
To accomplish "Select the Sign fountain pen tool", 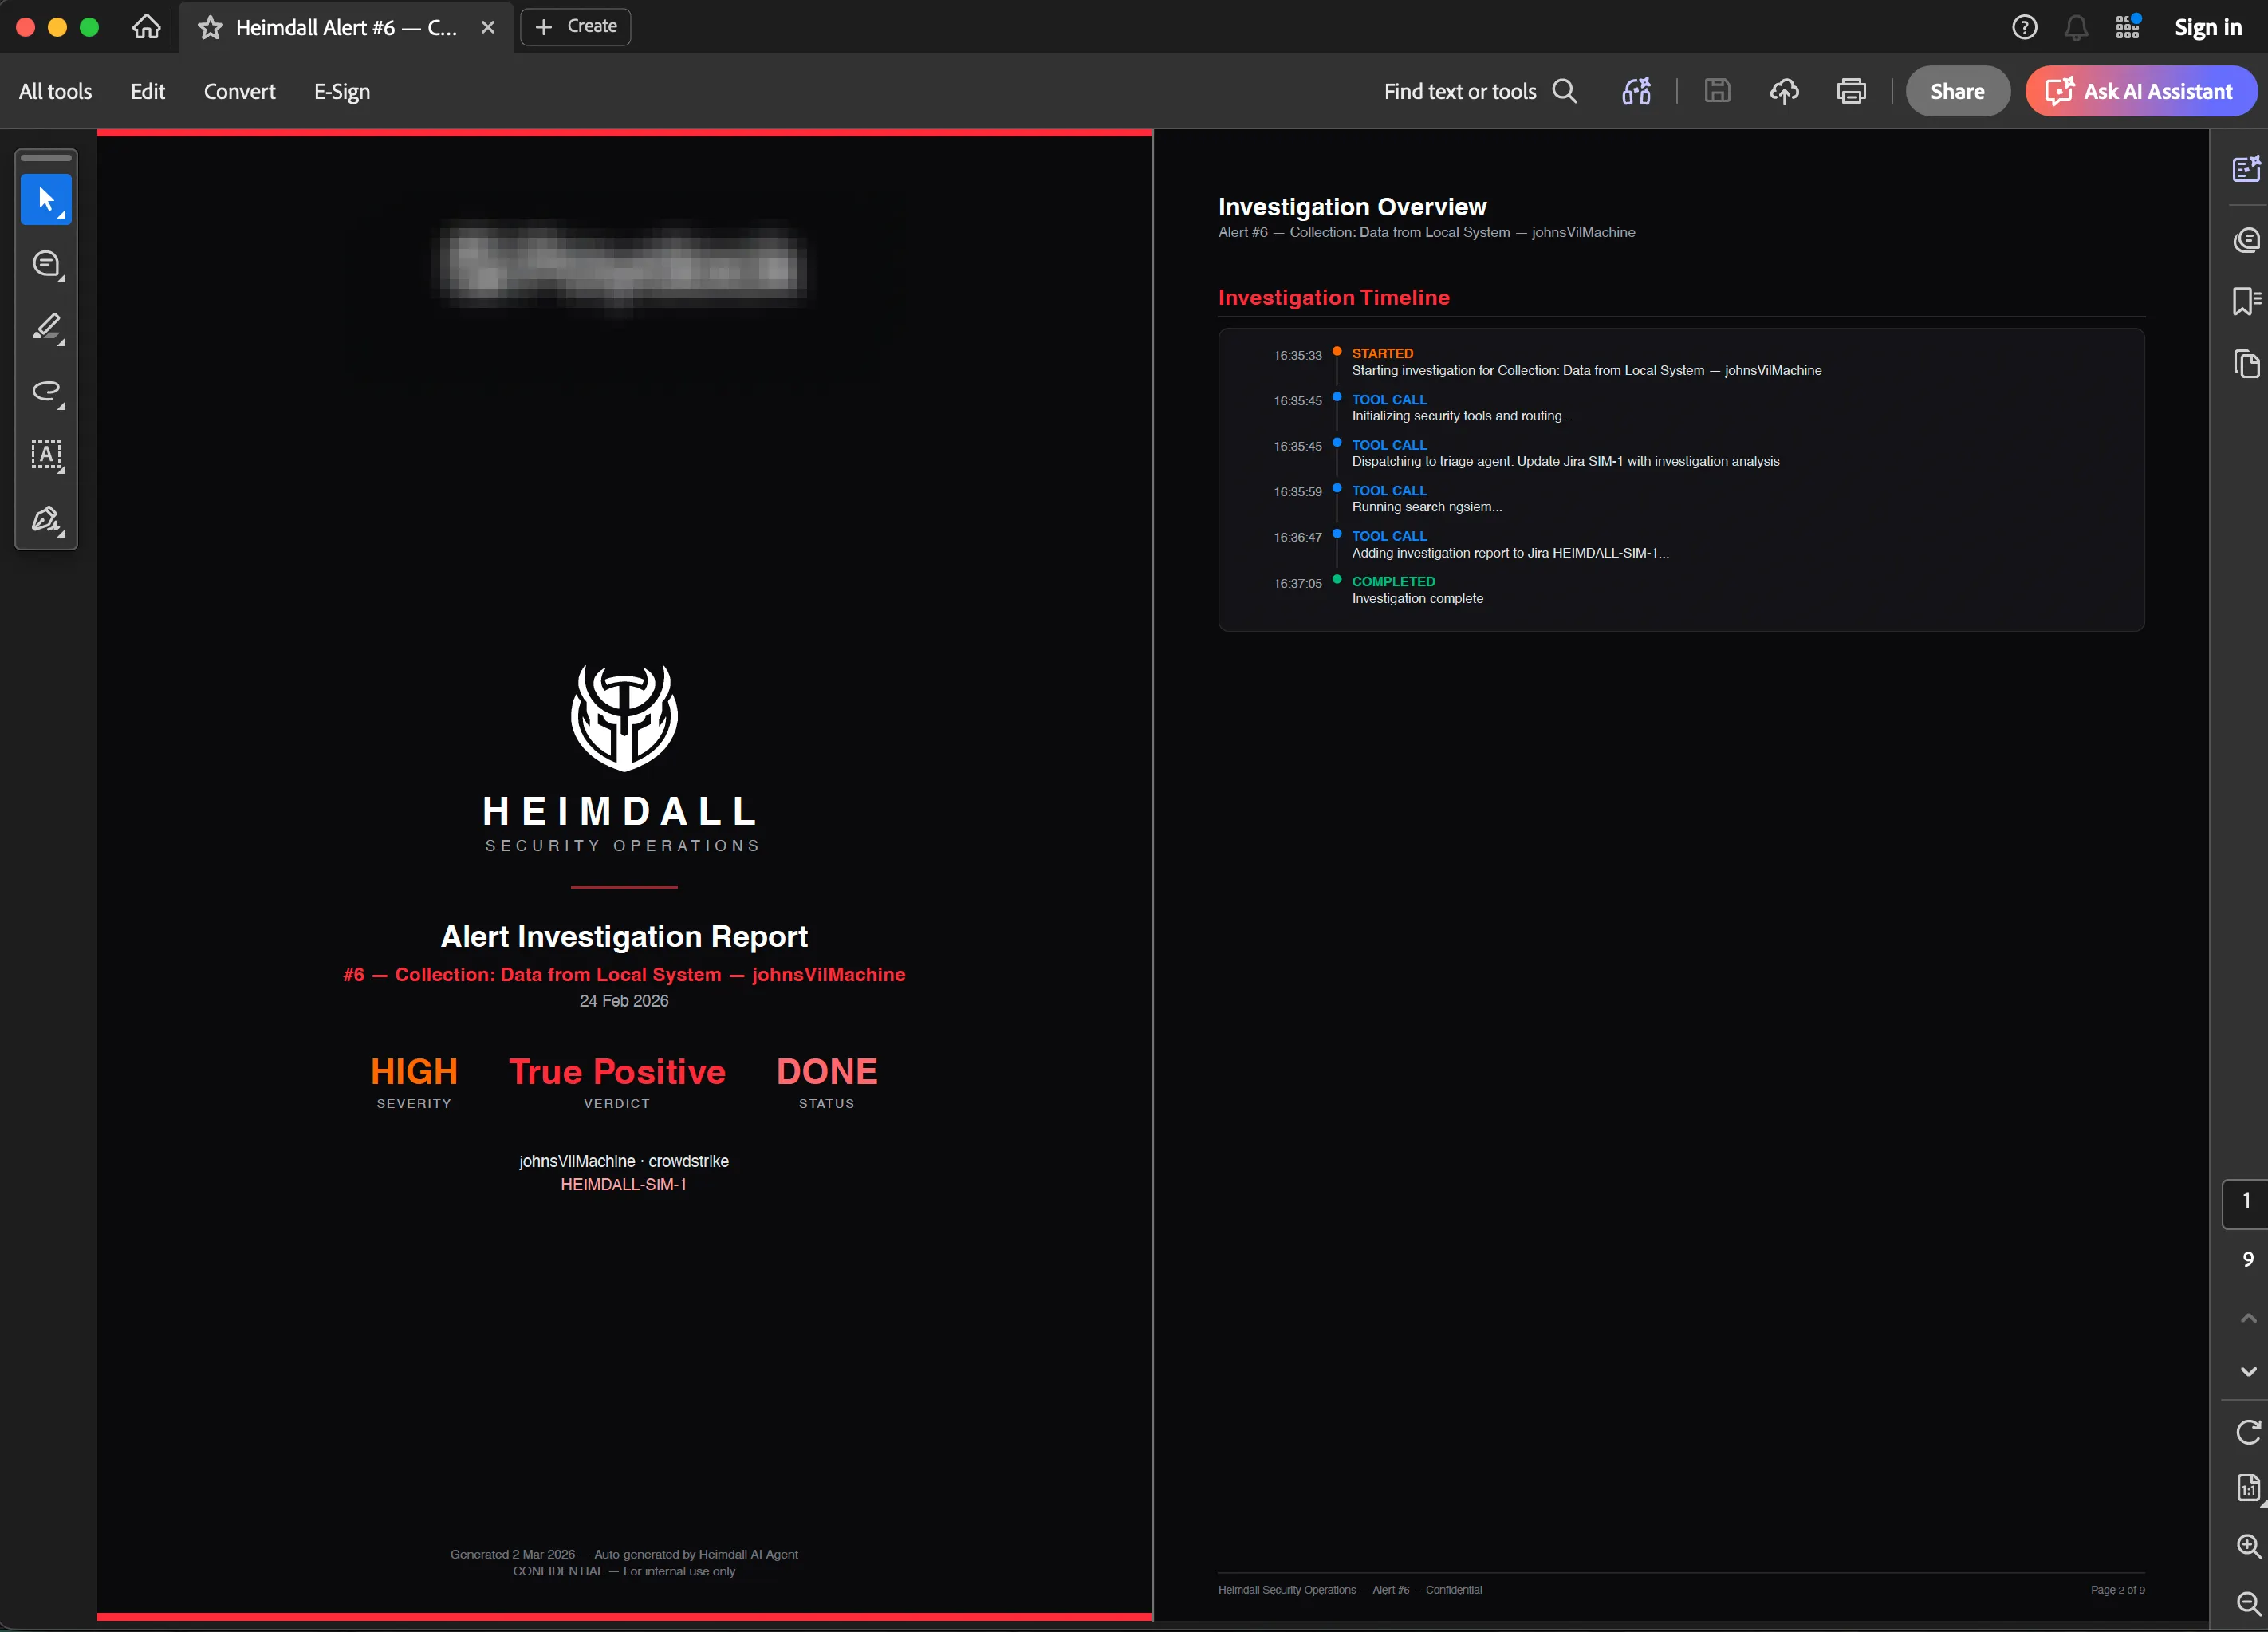I will 46,519.
